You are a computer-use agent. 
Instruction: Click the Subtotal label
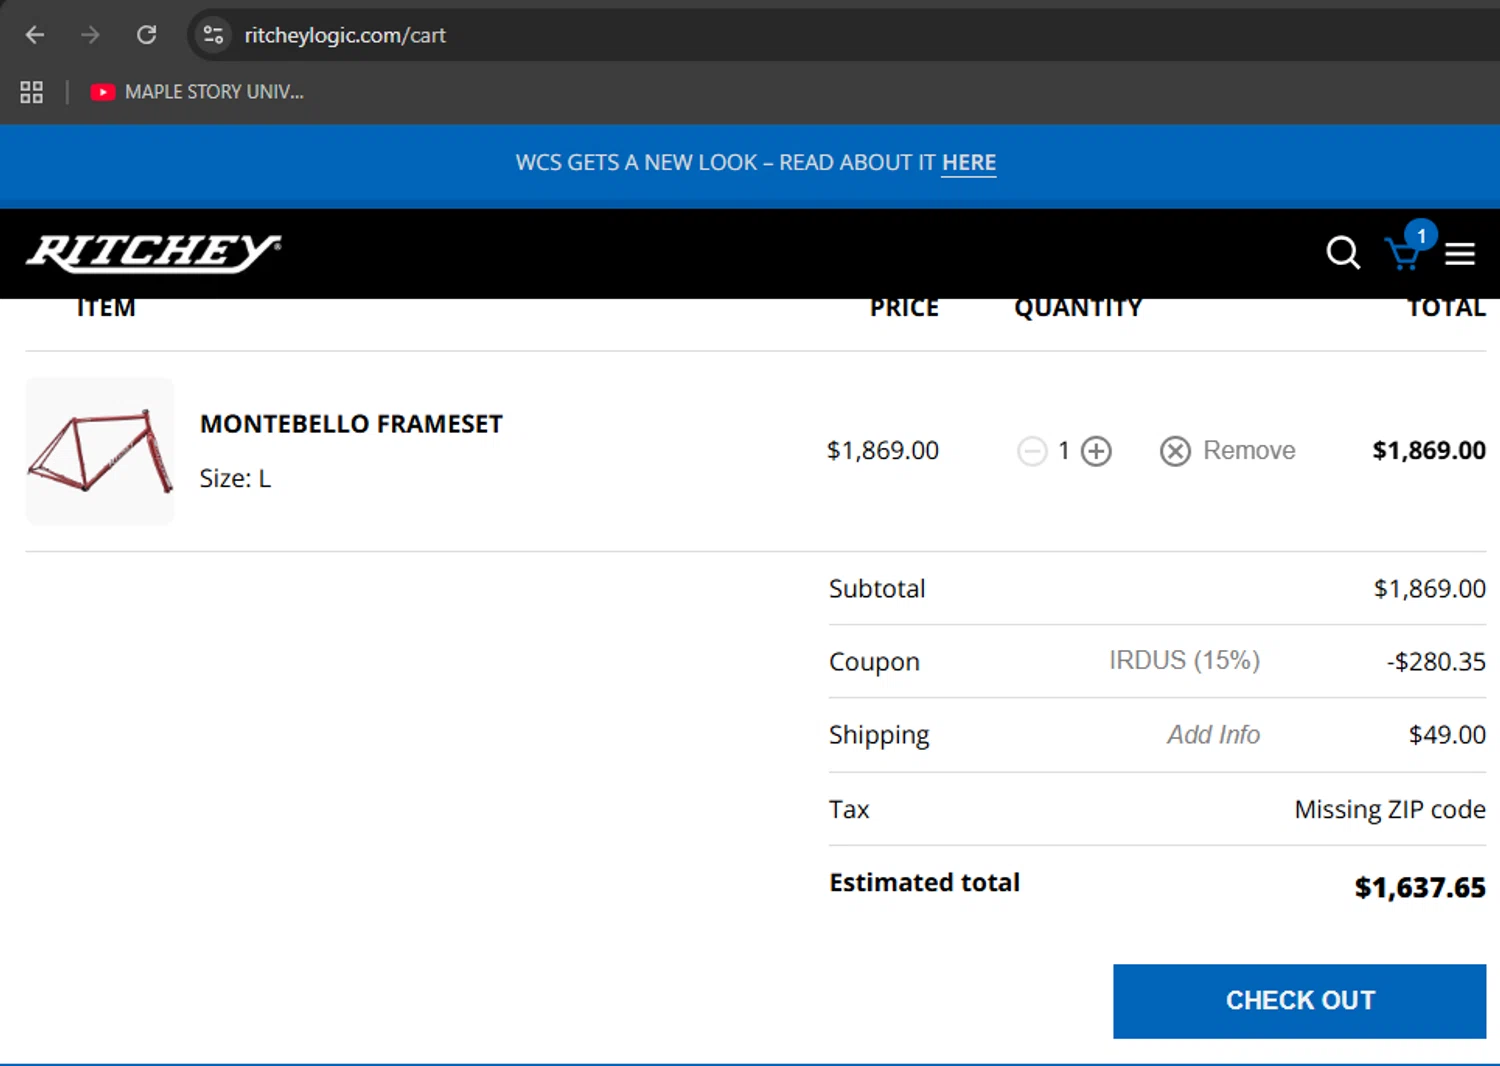click(877, 589)
